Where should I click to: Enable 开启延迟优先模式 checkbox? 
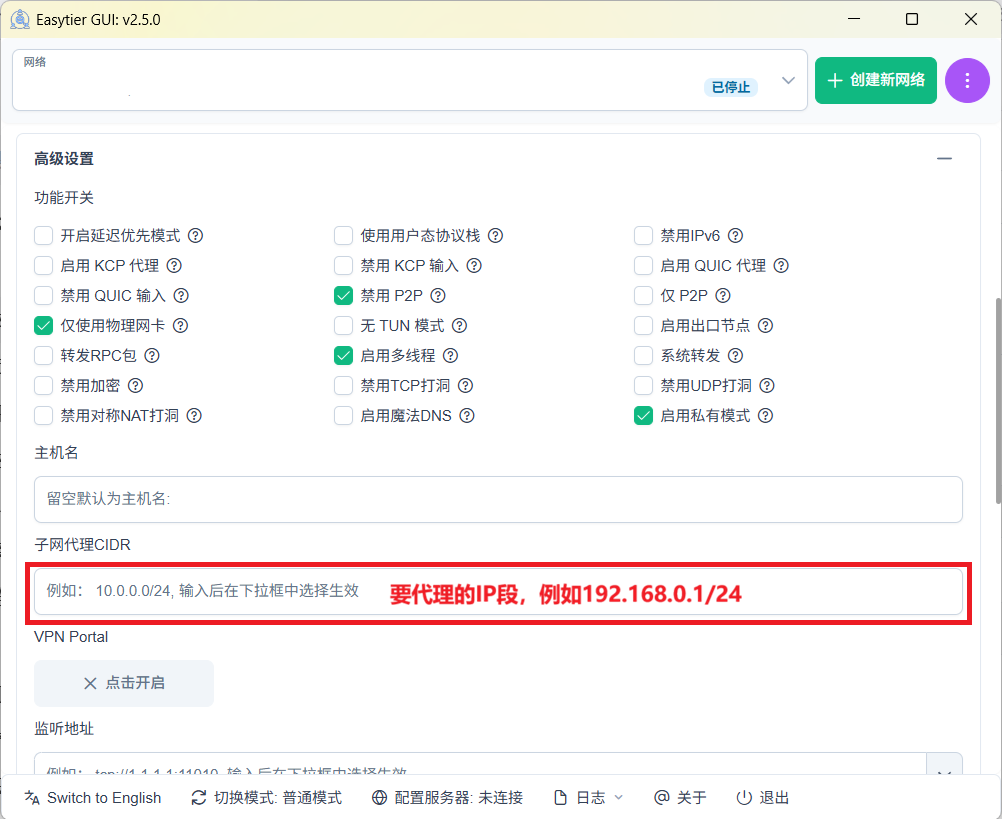tap(43, 236)
